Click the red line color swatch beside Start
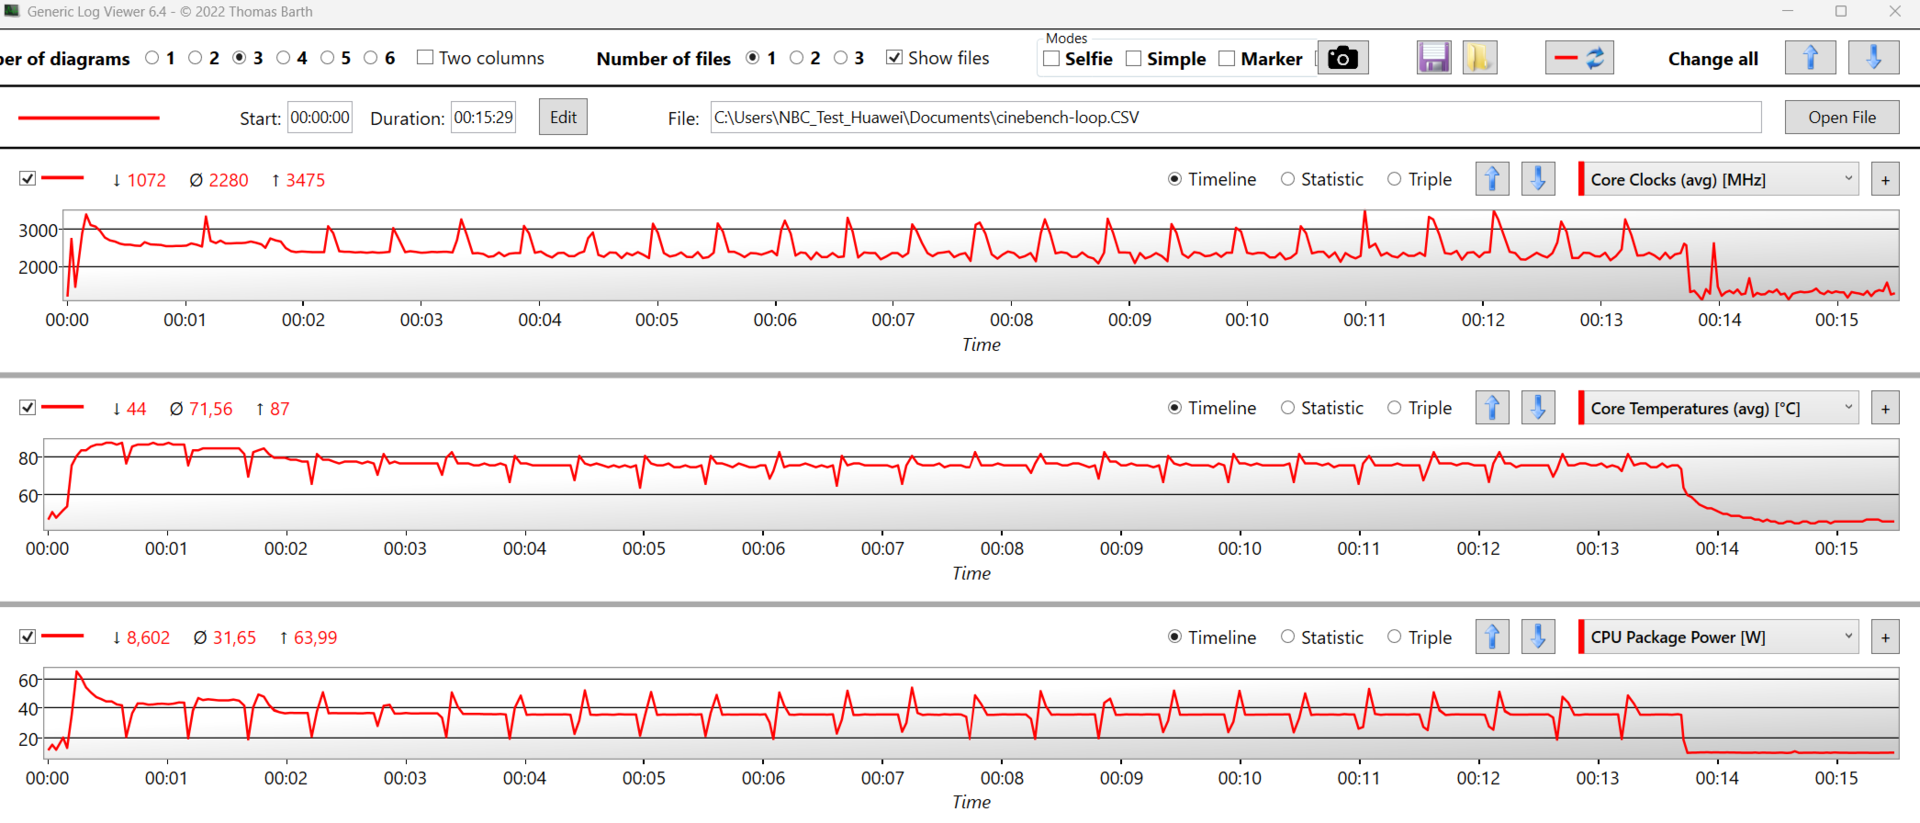Viewport: 1920px width, 823px height. tap(89, 118)
